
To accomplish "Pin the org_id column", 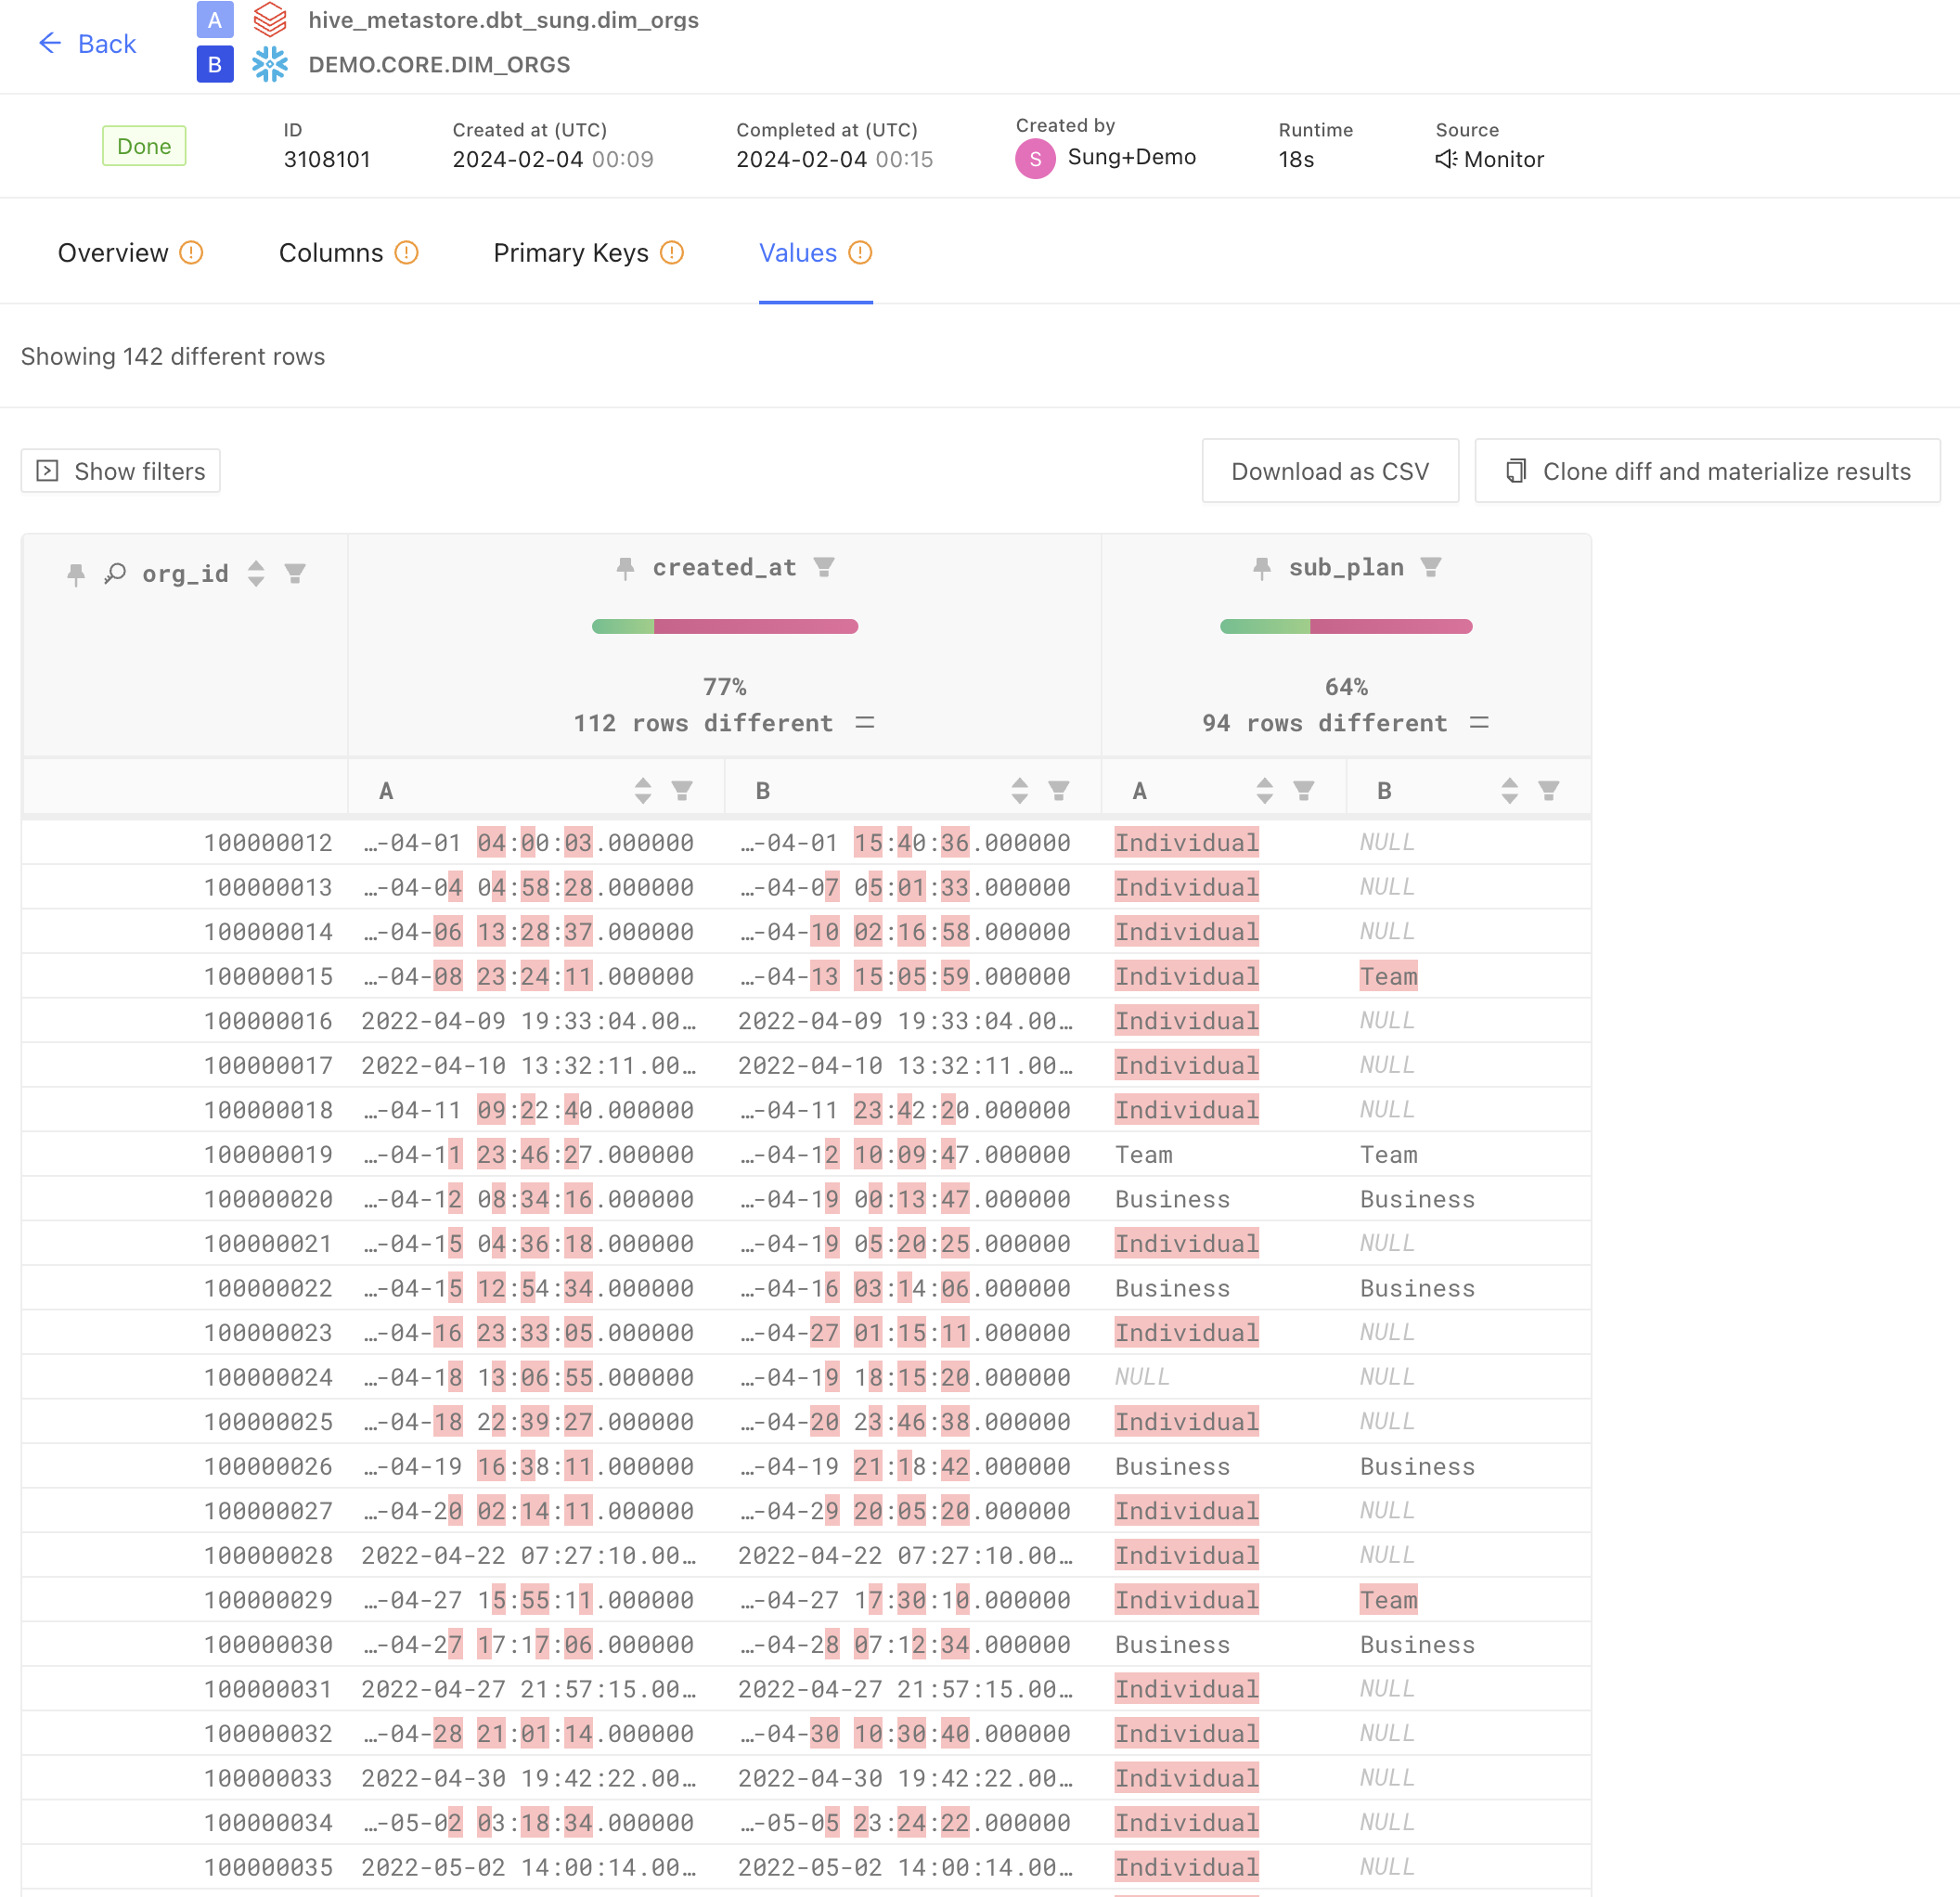I will [x=76, y=574].
